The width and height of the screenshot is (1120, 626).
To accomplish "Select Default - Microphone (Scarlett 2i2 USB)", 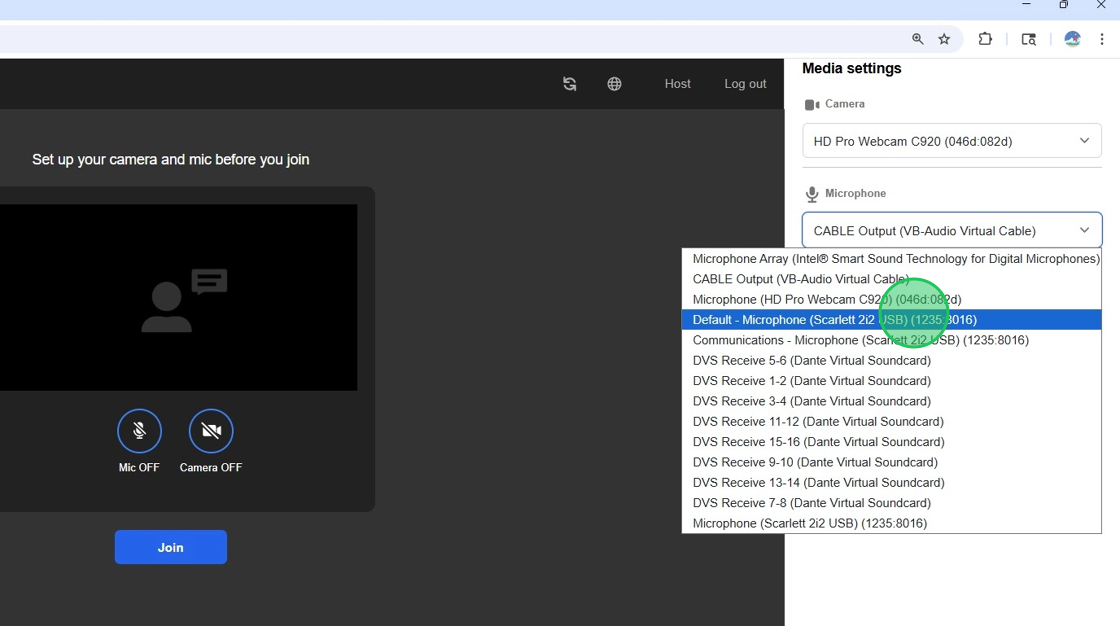I will [836, 319].
